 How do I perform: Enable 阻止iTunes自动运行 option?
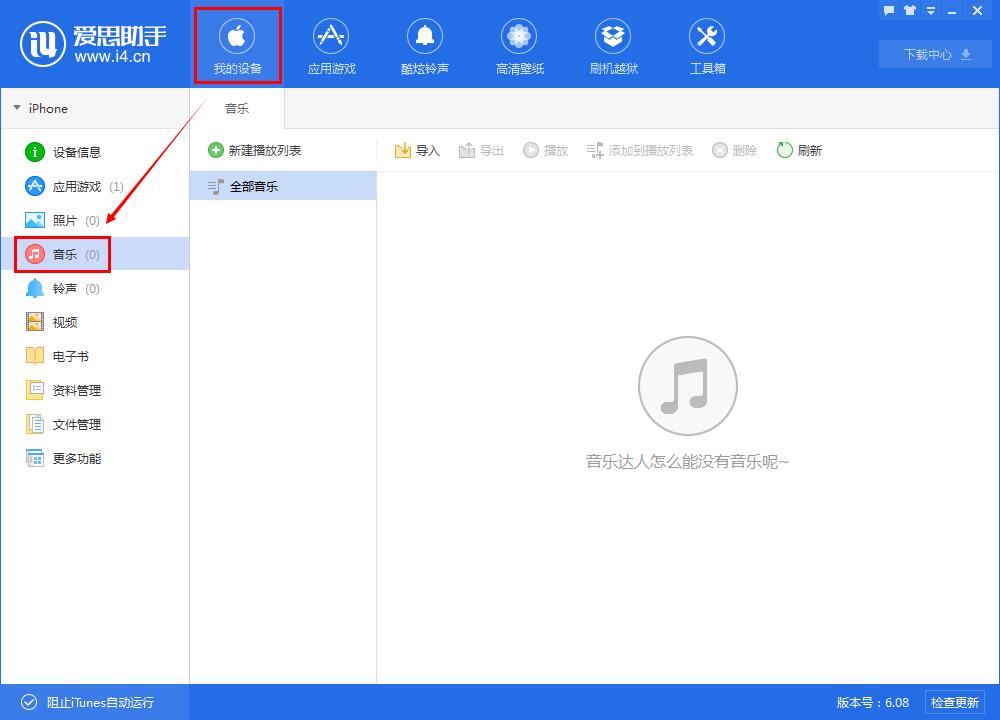pyautogui.click(x=90, y=702)
